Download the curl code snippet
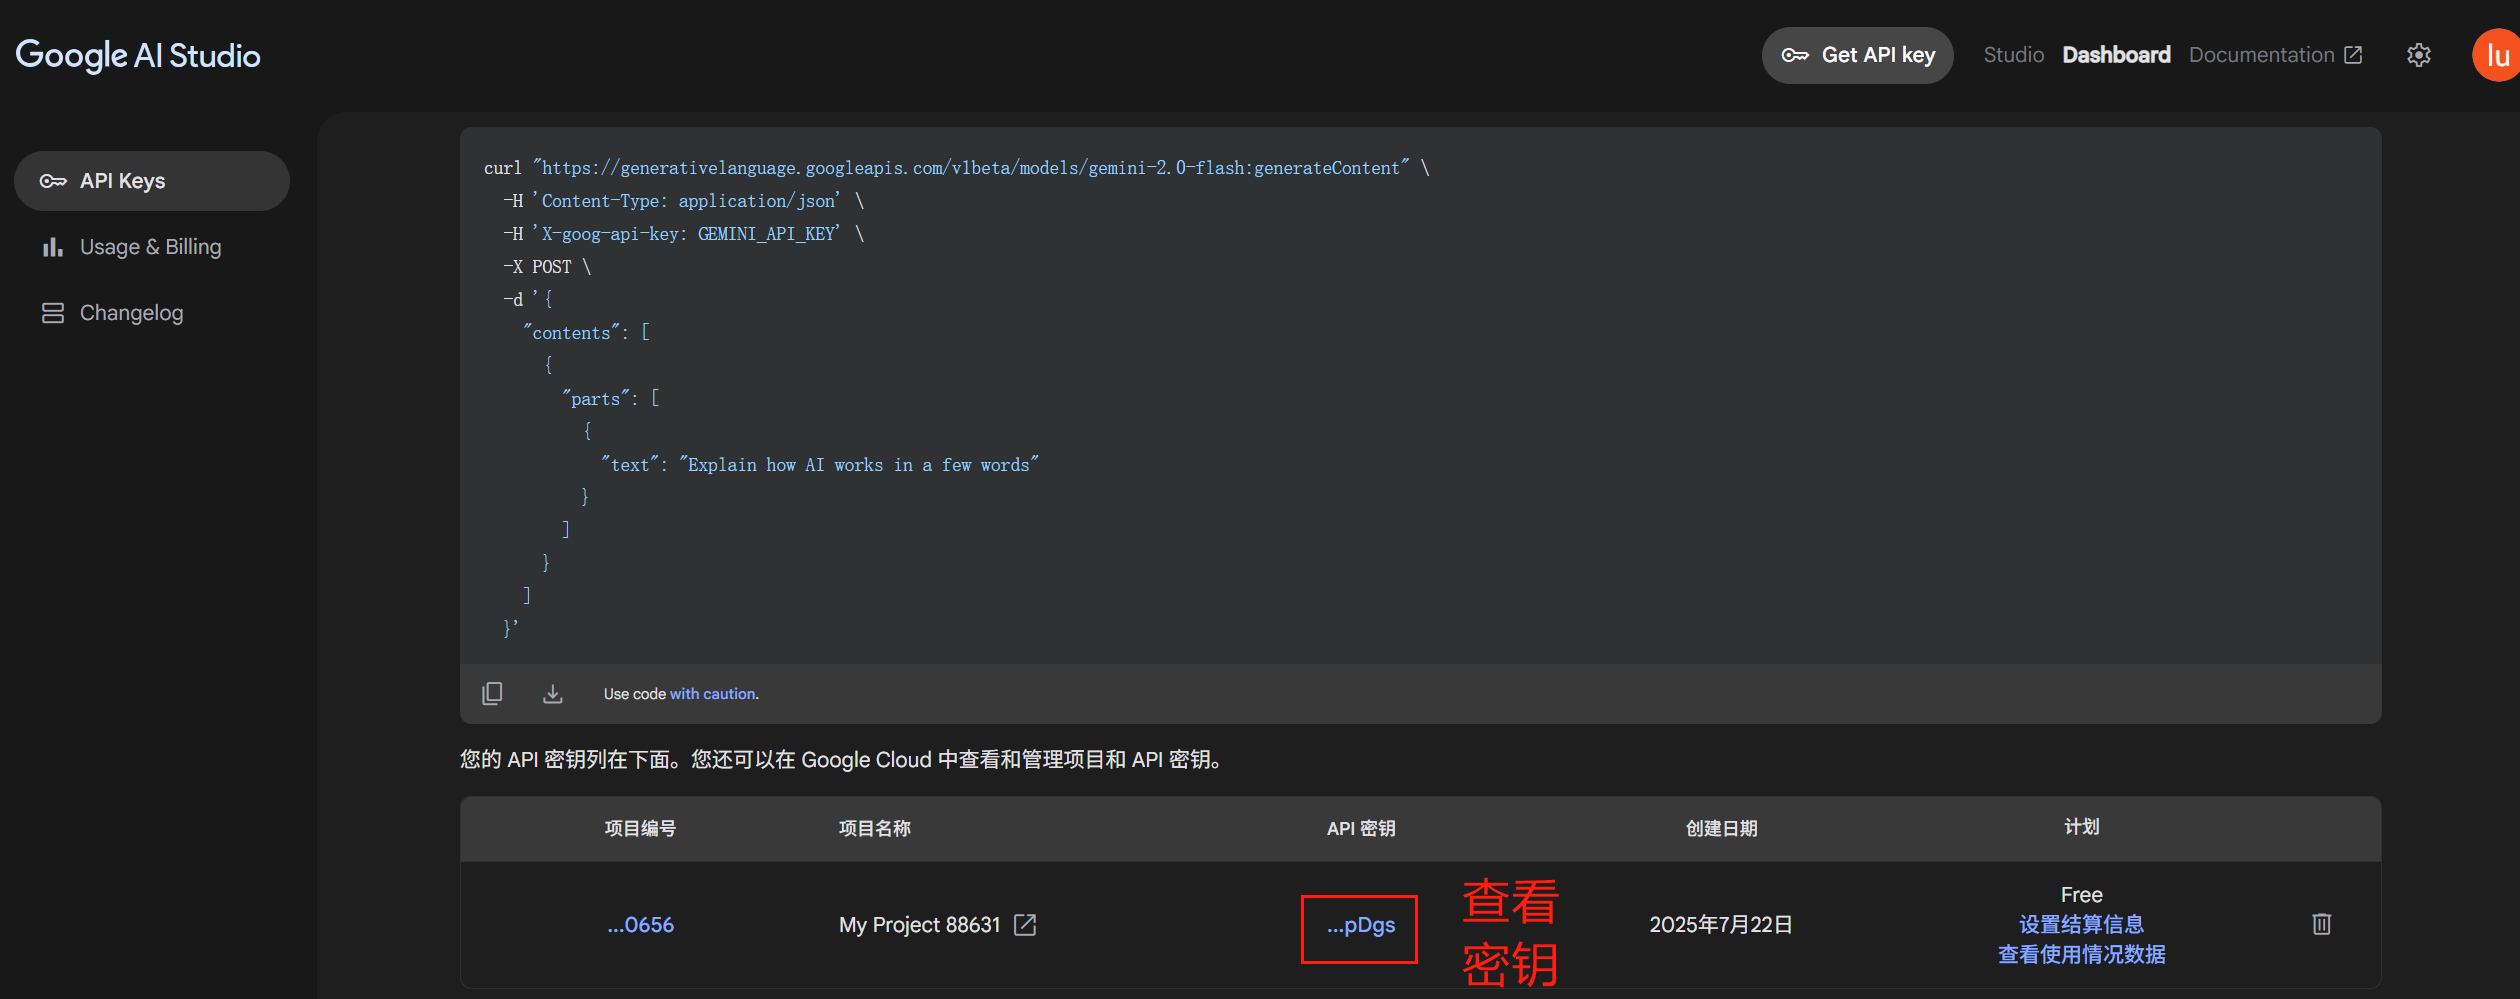This screenshot has height=999, width=2520. pyautogui.click(x=552, y=693)
